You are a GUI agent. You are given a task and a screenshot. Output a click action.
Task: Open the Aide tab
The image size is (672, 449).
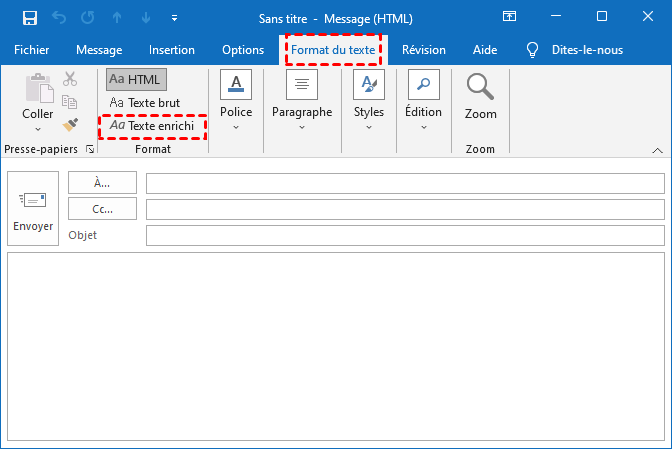tap(485, 50)
